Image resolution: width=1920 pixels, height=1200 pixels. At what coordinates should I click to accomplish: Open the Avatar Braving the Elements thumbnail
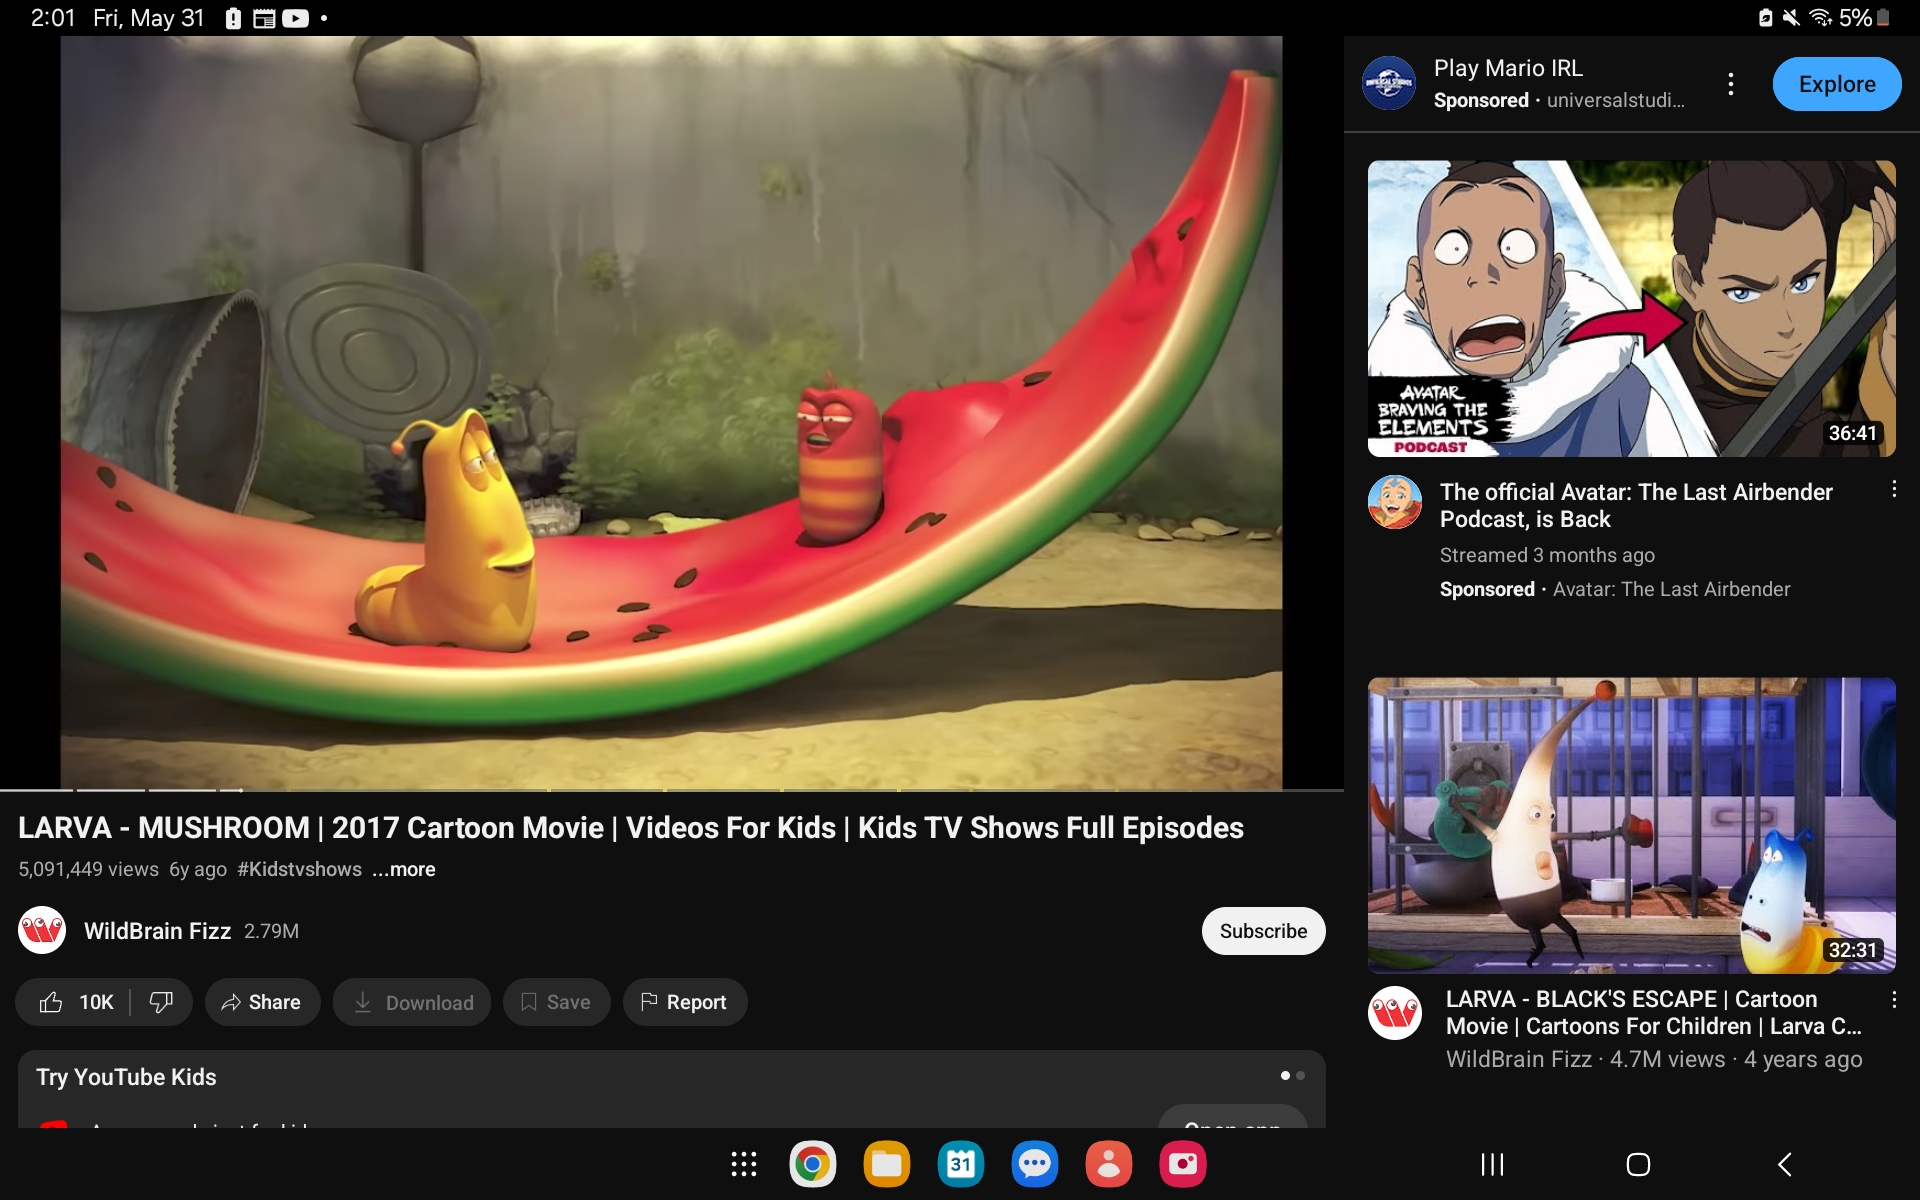1631,308
